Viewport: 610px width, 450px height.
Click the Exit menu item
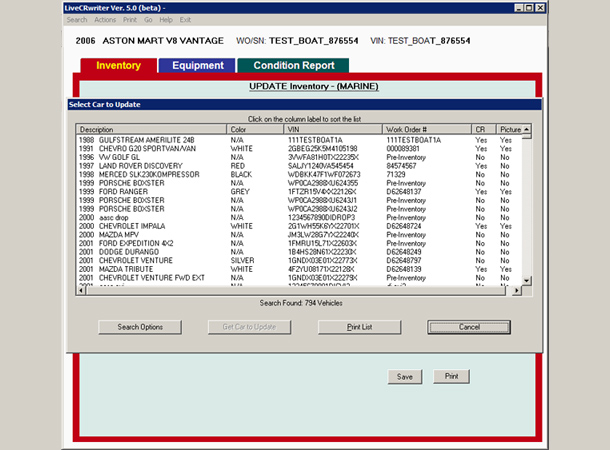(x=185, y=20)
